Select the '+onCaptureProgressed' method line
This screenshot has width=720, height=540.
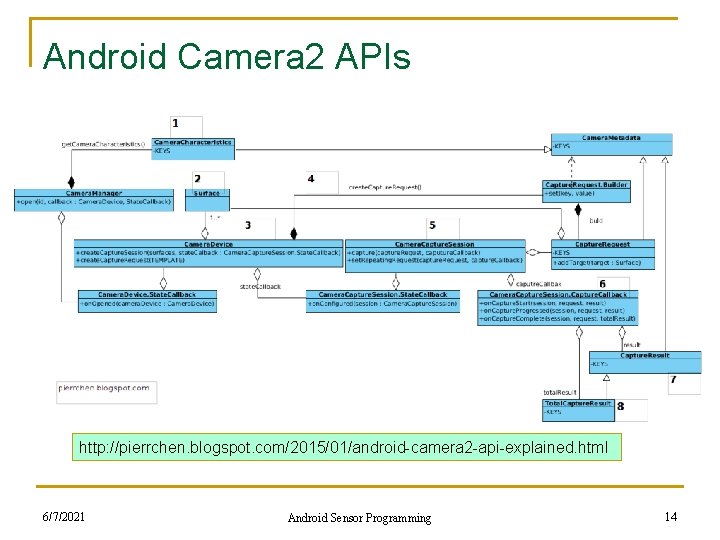(551, 310)
